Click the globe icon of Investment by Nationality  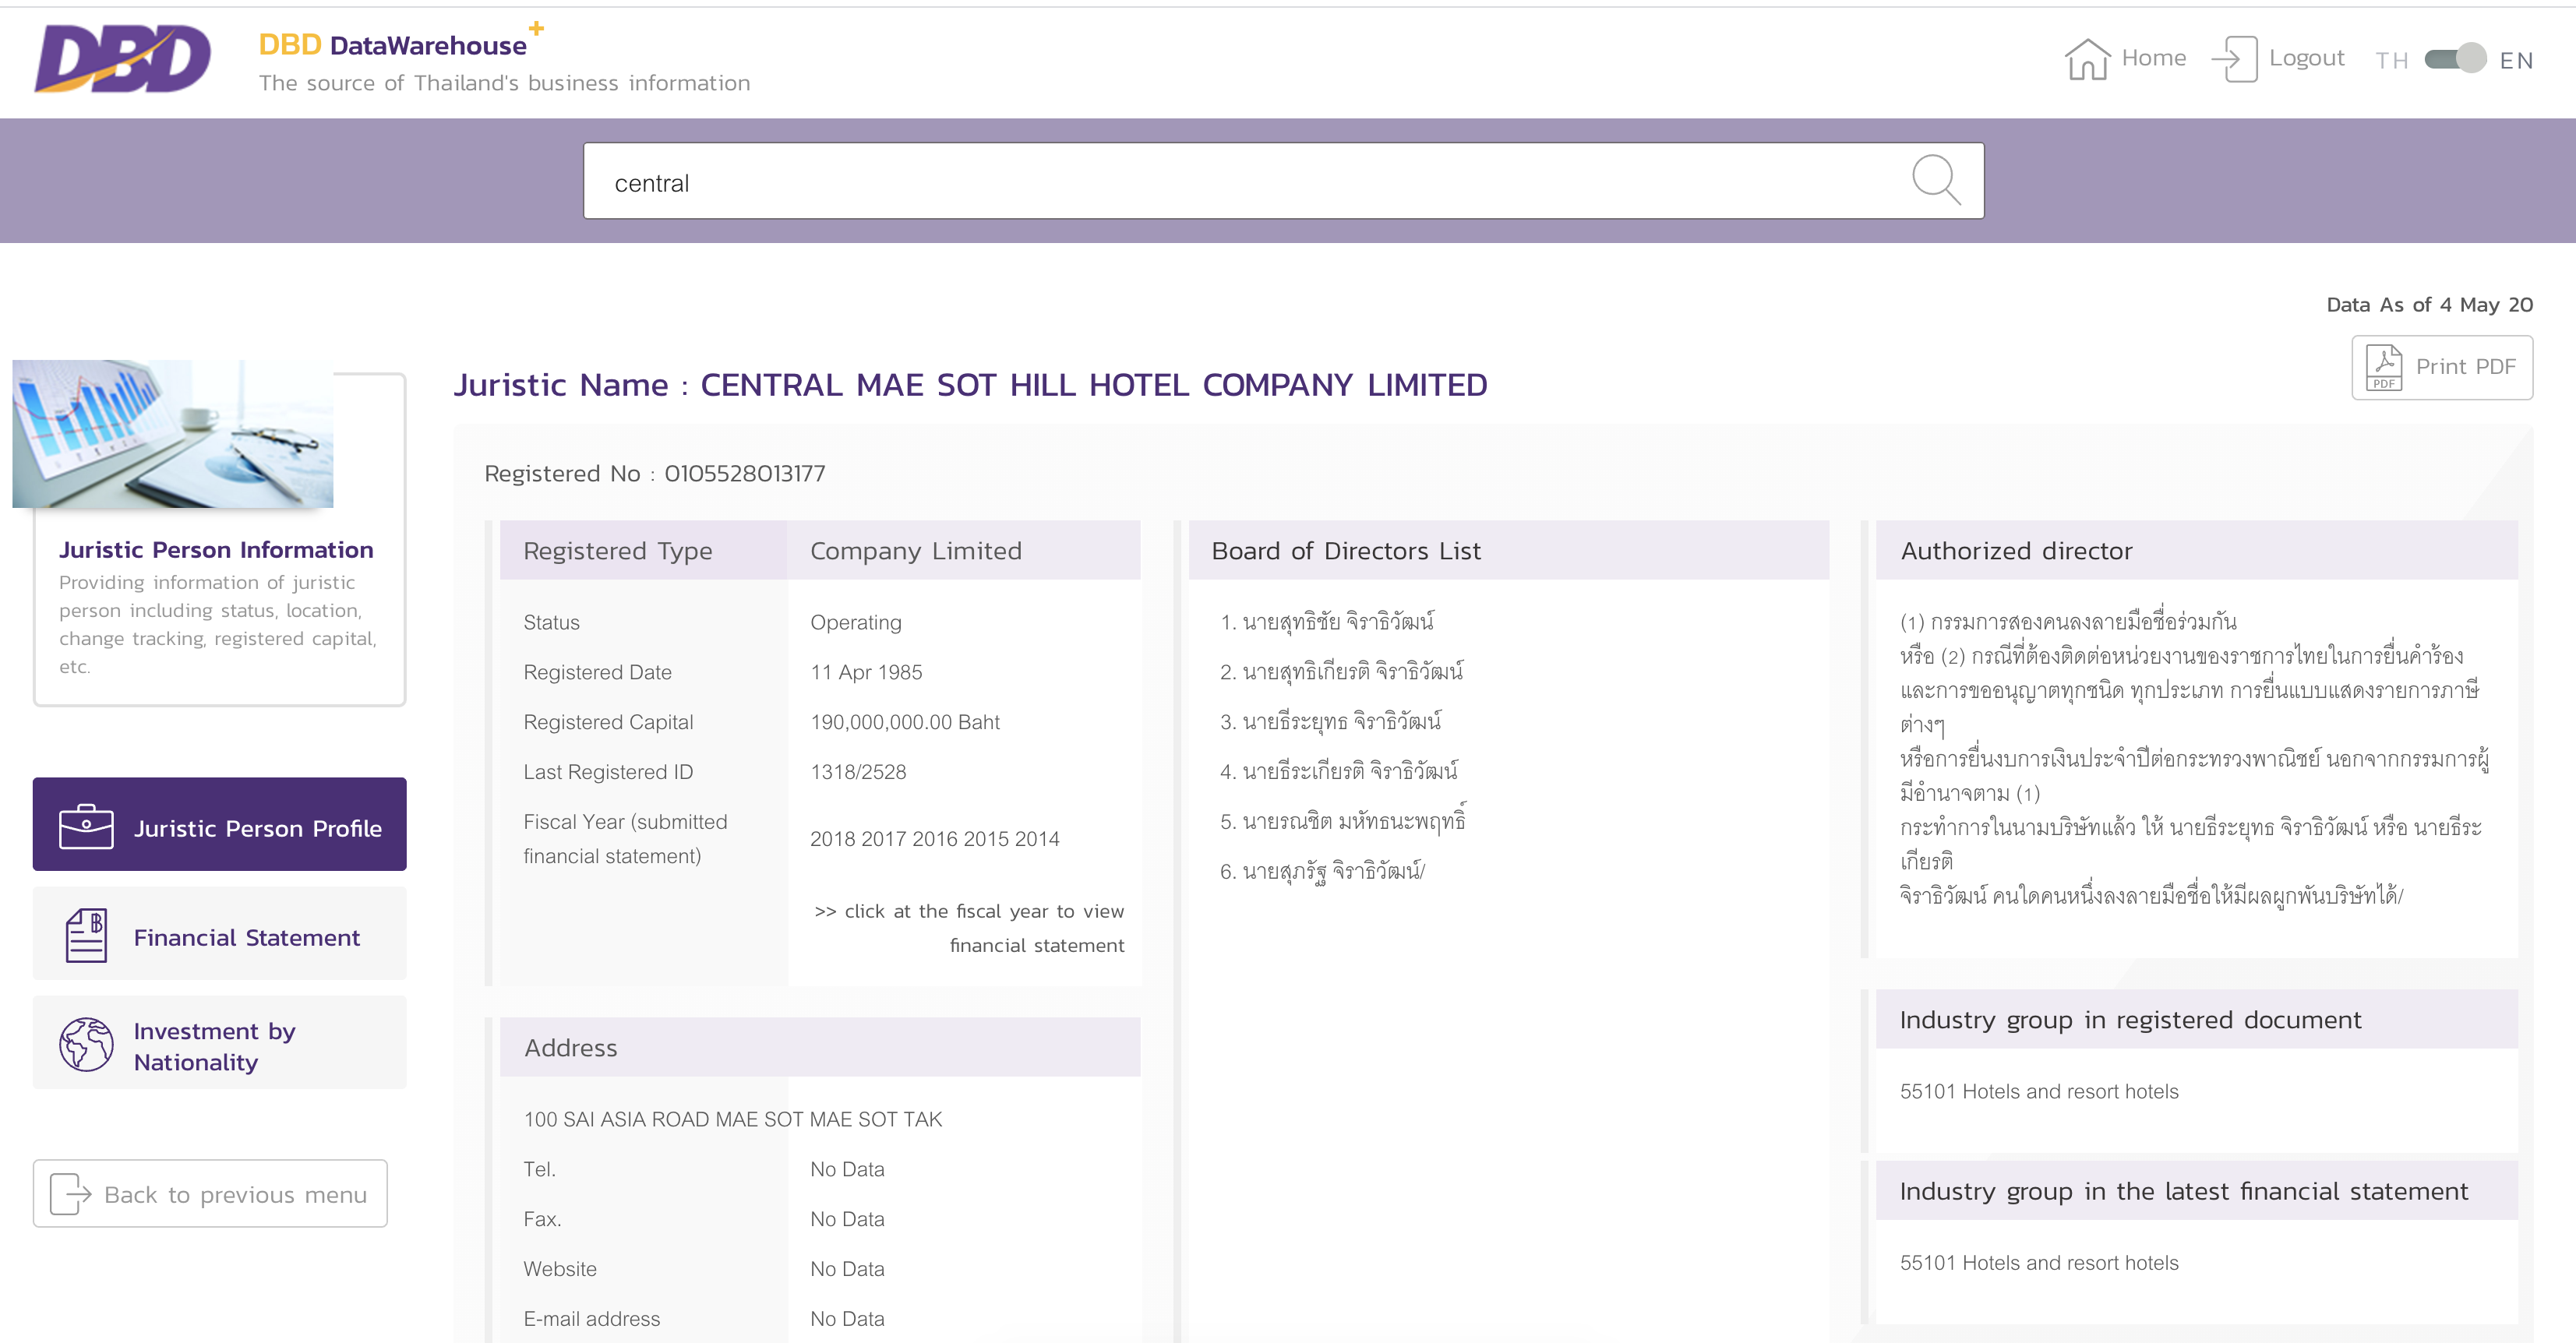(x=86, y=1044)
